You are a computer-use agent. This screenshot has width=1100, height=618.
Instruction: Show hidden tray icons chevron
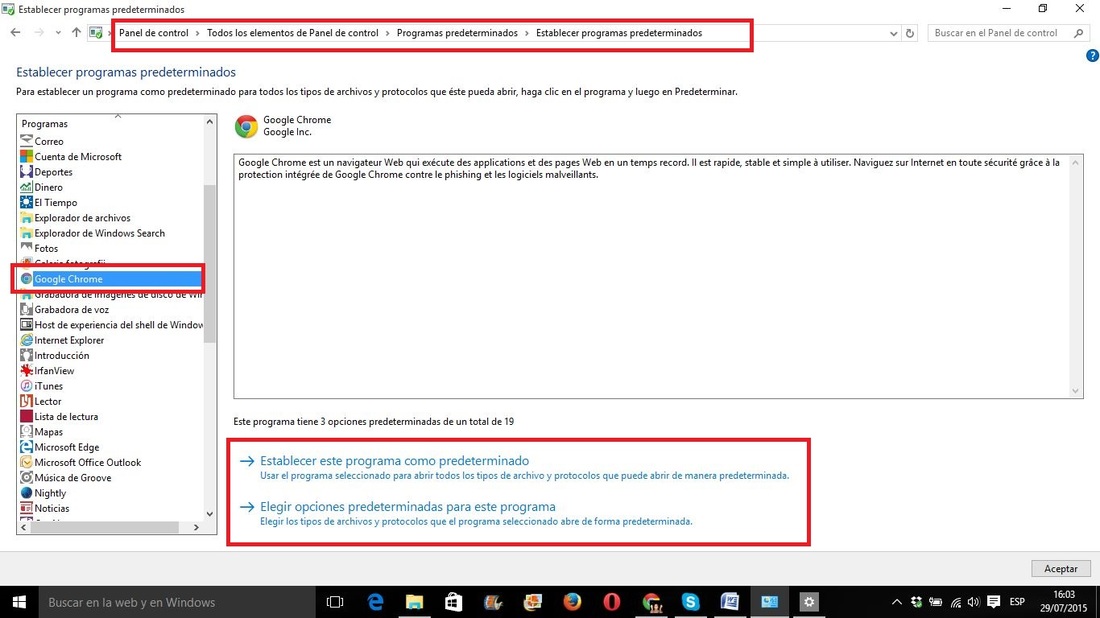point(897,602)
